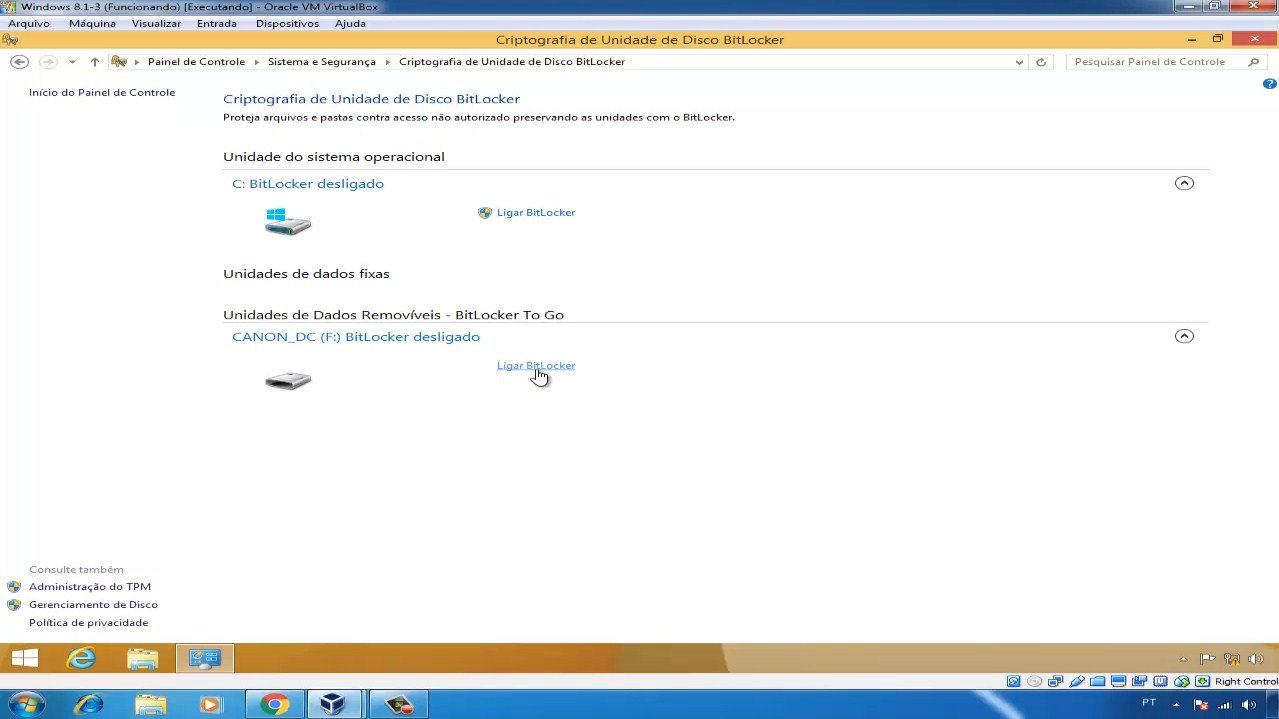1279x719 pixels.
Task: Click the PT language indicator
Action: click(1149, 703)
